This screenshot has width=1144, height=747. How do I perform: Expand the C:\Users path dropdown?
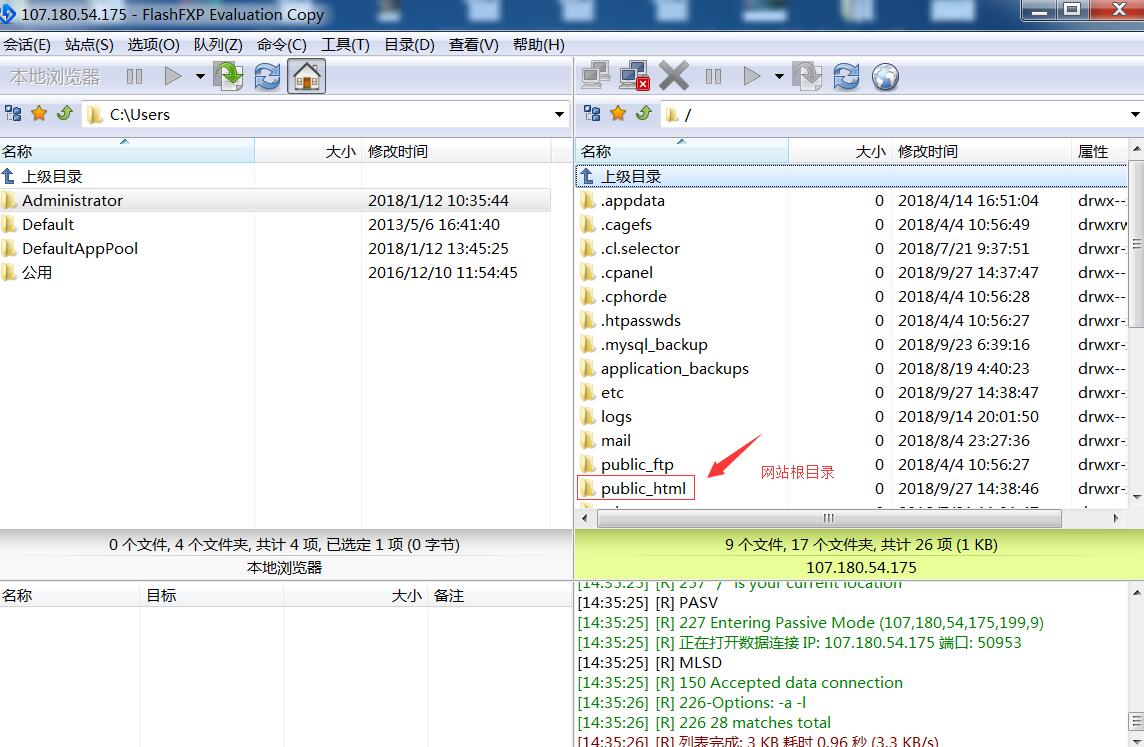coord(559,115)
